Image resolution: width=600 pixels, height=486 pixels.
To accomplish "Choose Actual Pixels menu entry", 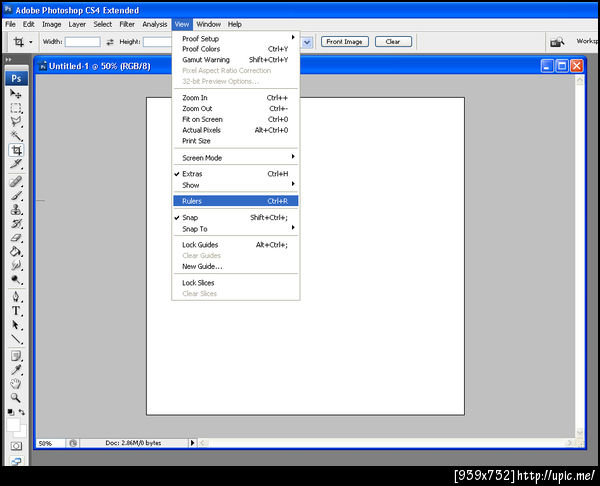I will pyautogui.click(x=235, y=130).
